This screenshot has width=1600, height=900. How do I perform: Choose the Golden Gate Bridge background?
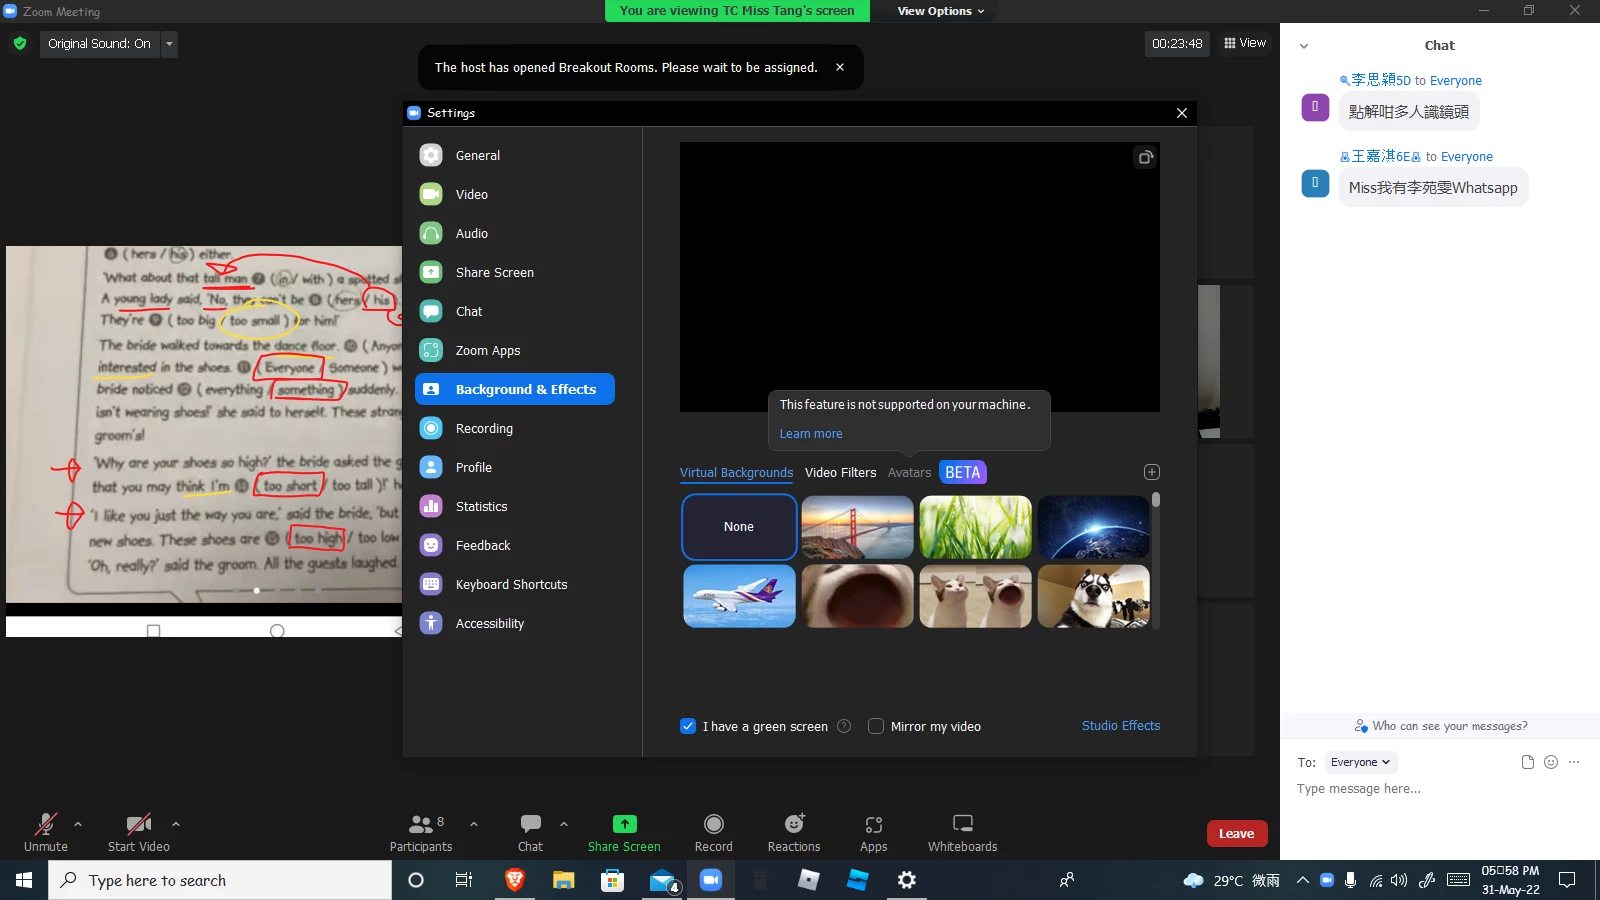pyautogui.click(x=857, y=527)
